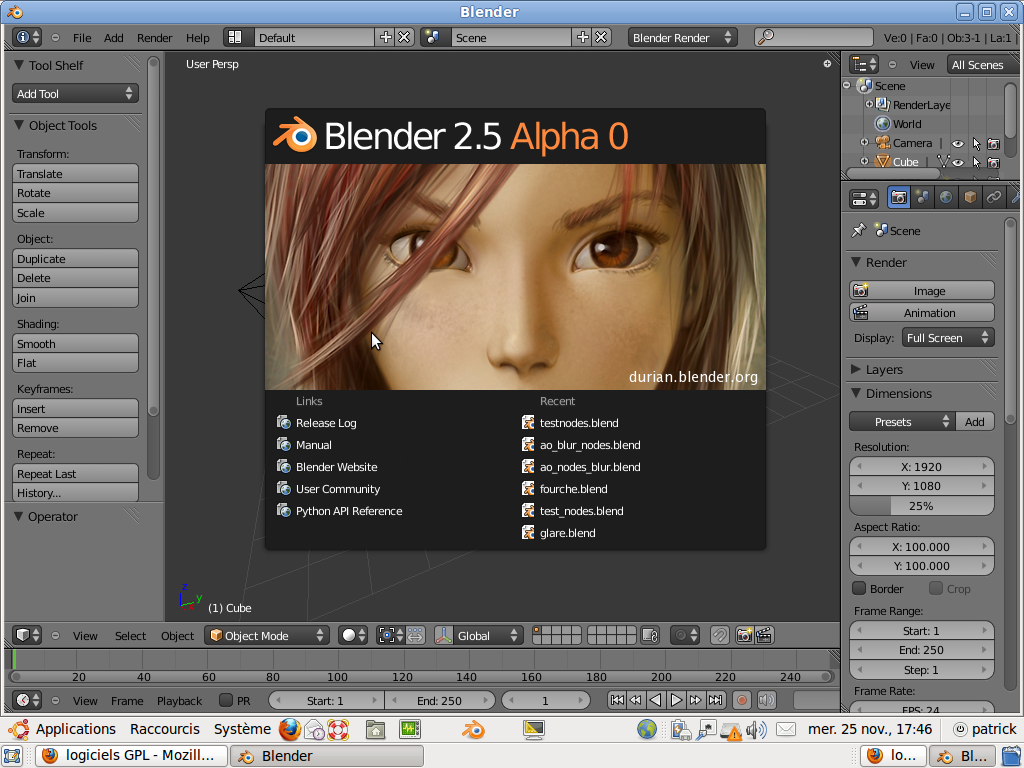Open the Render menu in the top bar
This screenshot has height=768, width=1024.
[x=154, y=37]
